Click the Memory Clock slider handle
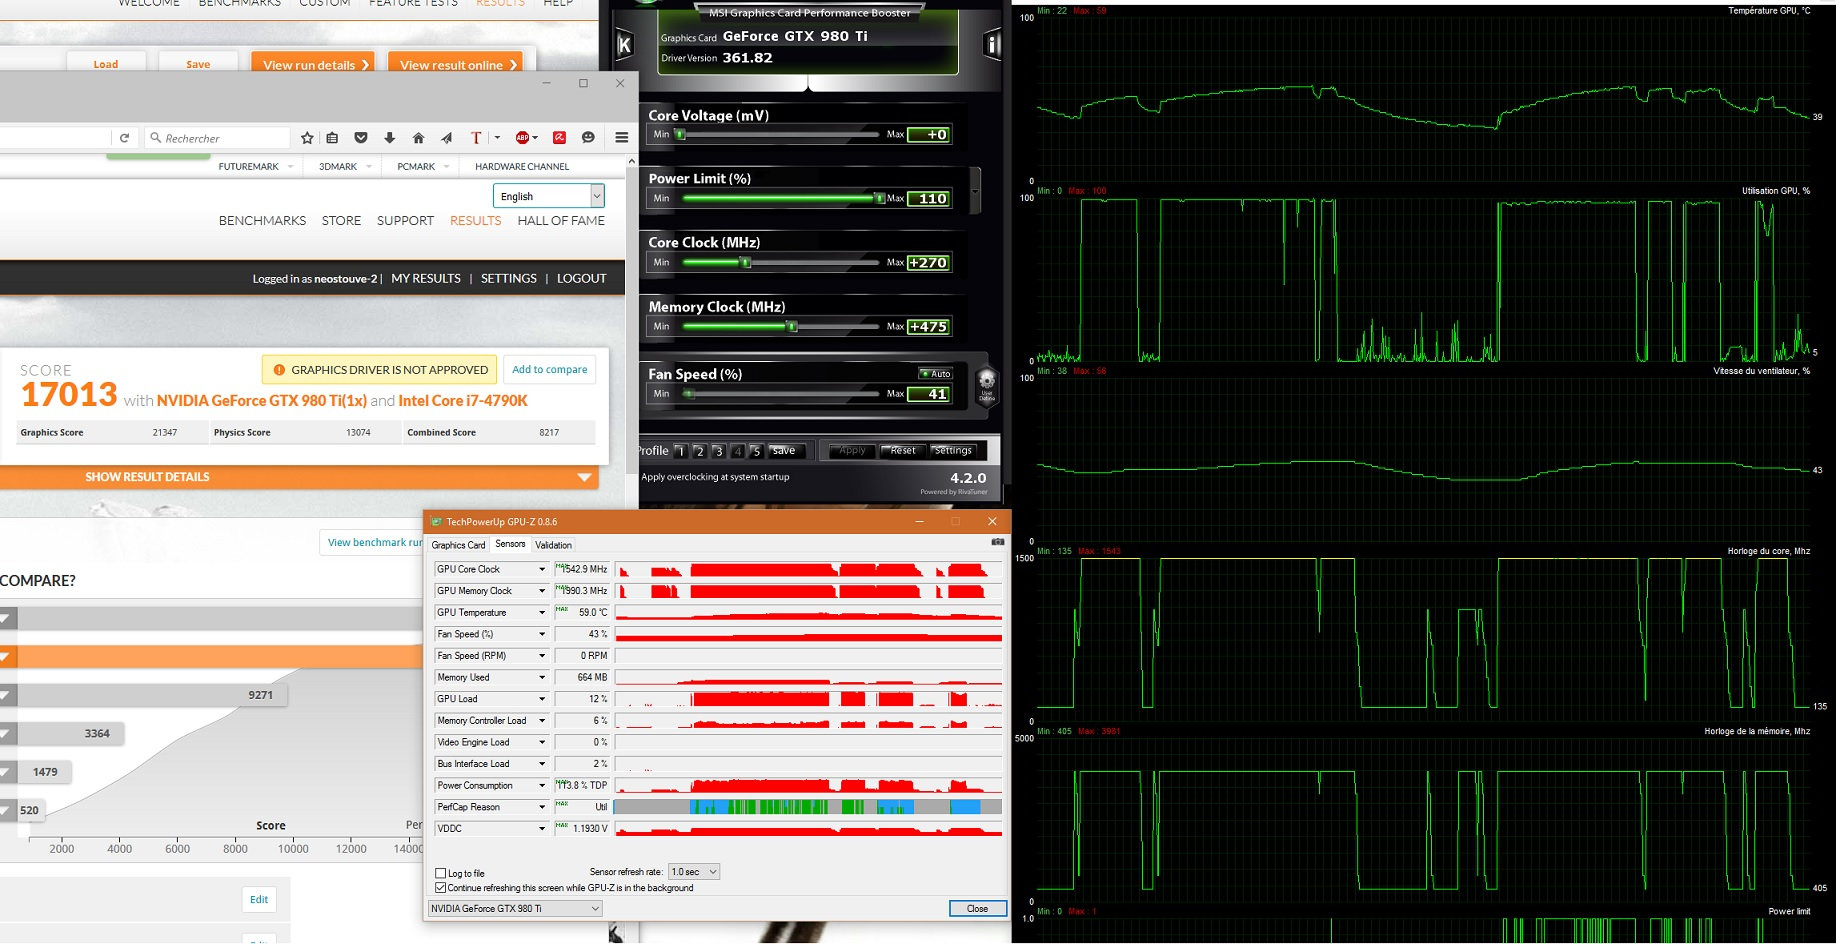Viewport: 1836px width, 944px height. pos(792,326)
